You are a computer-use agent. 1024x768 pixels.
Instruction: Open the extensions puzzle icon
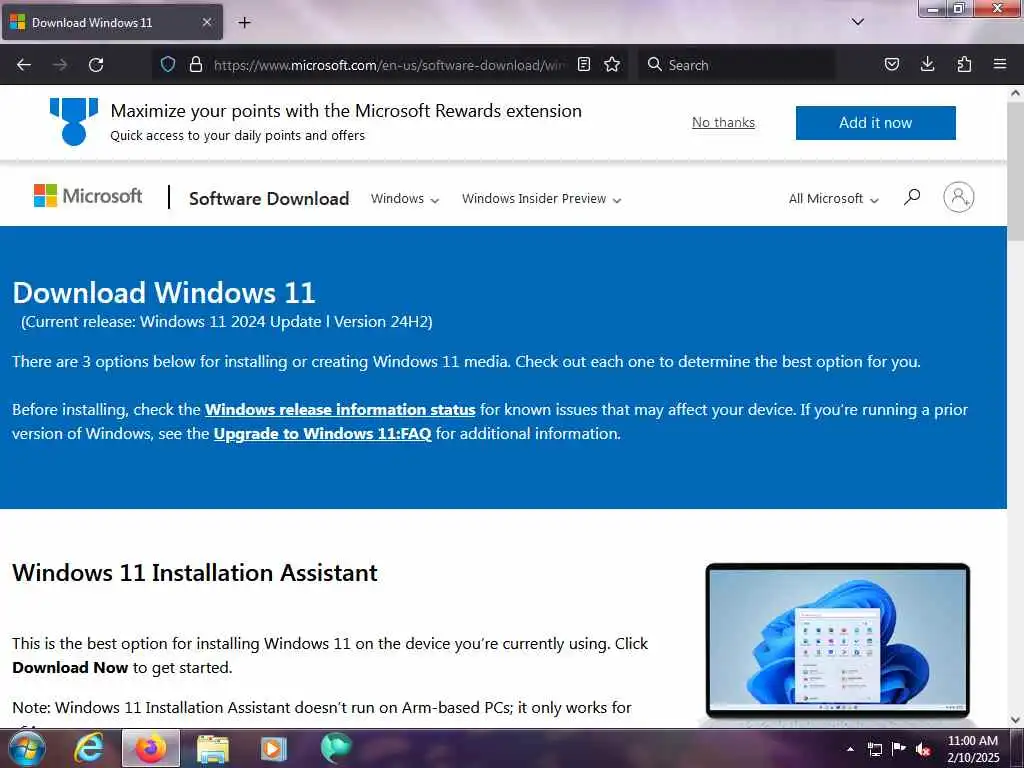click(x=964, y=64)
